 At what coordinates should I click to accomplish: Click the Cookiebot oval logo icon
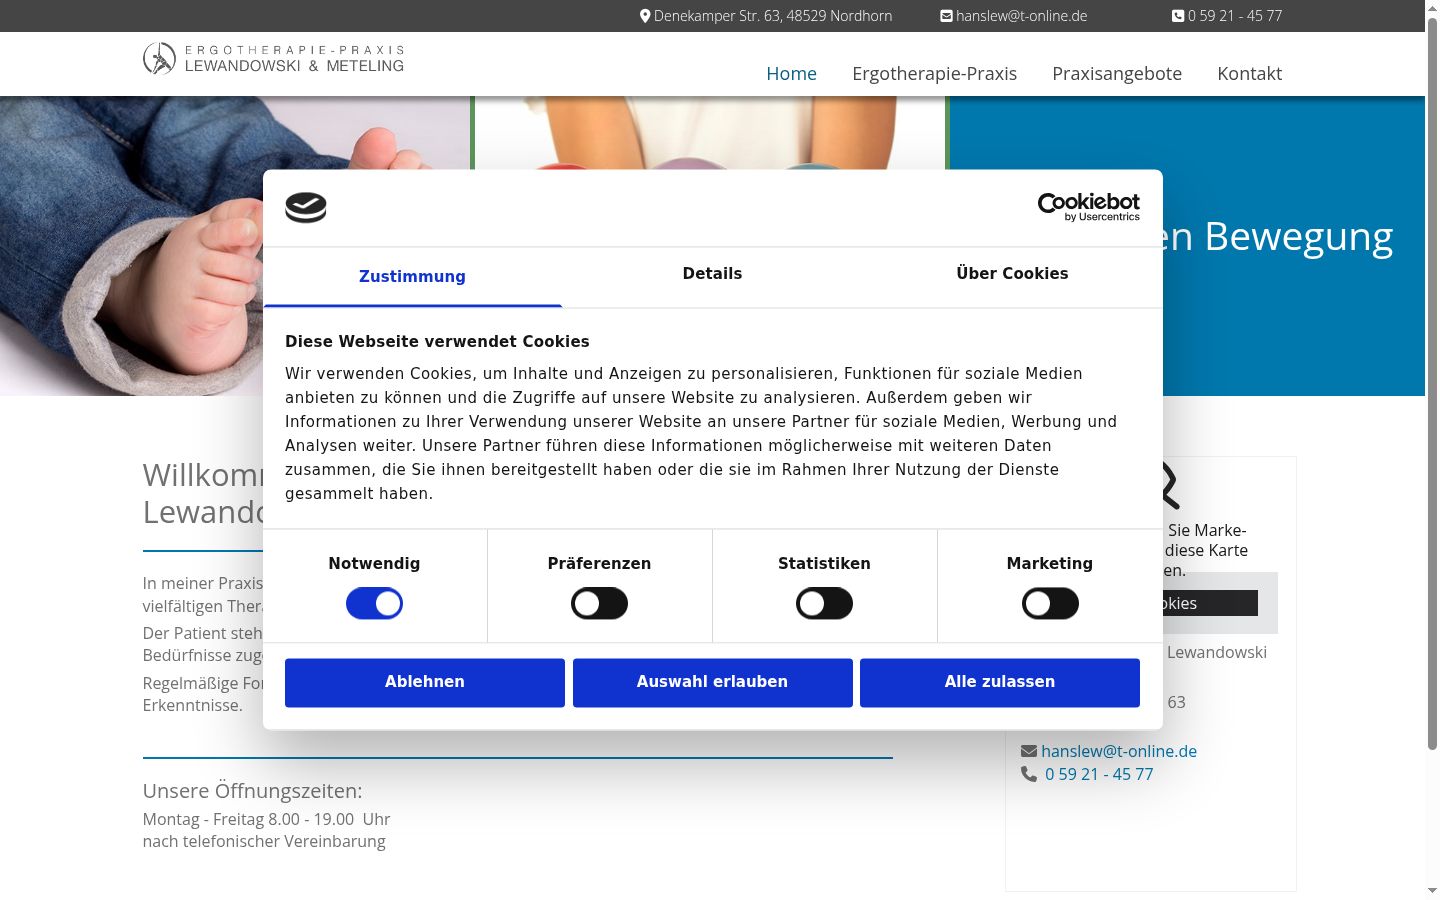pyautogui.click(x=306, y=208)
